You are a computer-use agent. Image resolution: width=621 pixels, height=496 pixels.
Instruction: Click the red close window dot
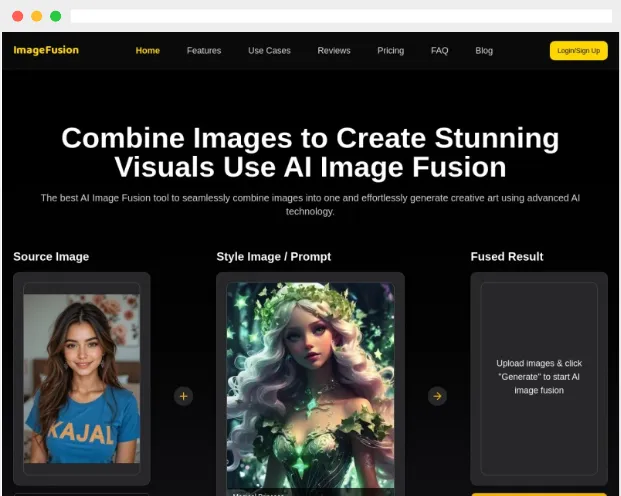[18, 16]
